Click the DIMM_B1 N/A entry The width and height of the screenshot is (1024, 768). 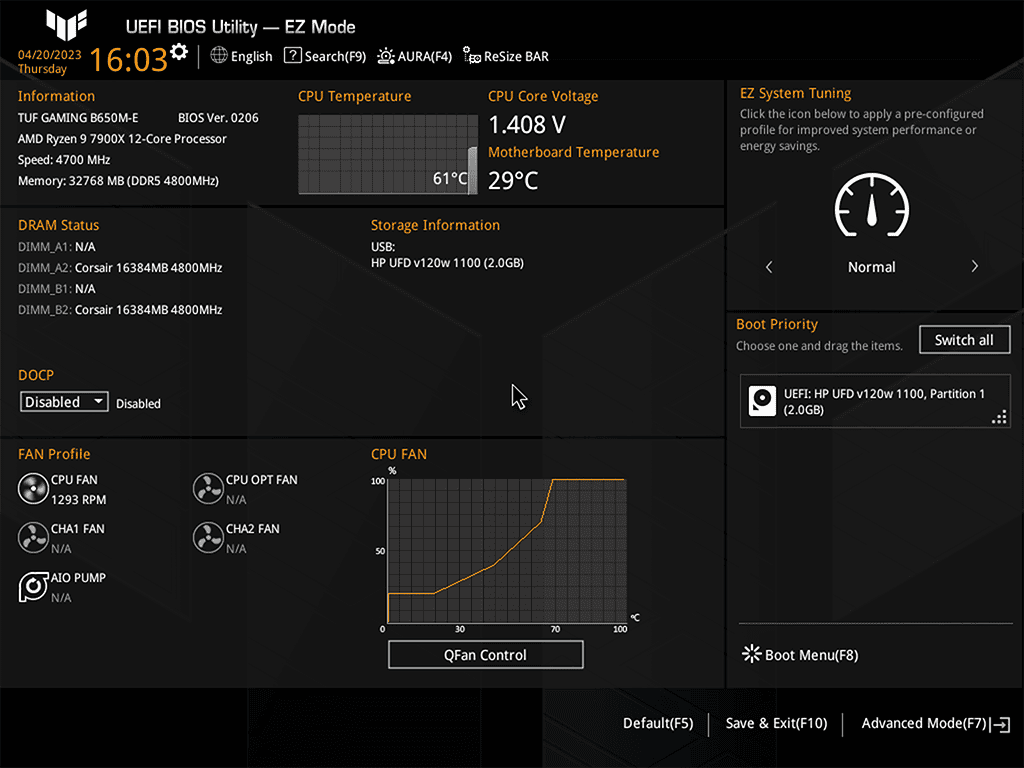tap(57, 289)
